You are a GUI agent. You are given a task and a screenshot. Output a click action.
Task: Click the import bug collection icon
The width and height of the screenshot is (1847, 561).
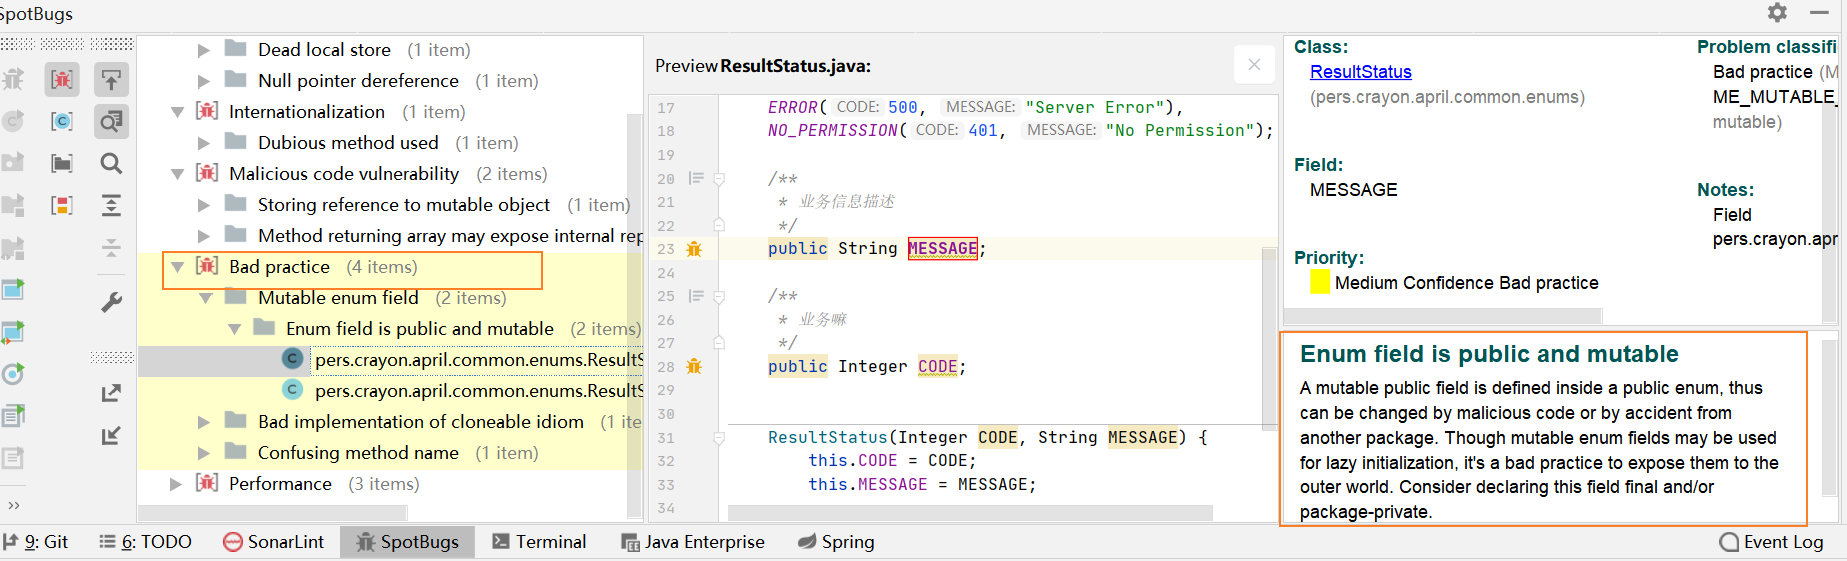point(111,435)
